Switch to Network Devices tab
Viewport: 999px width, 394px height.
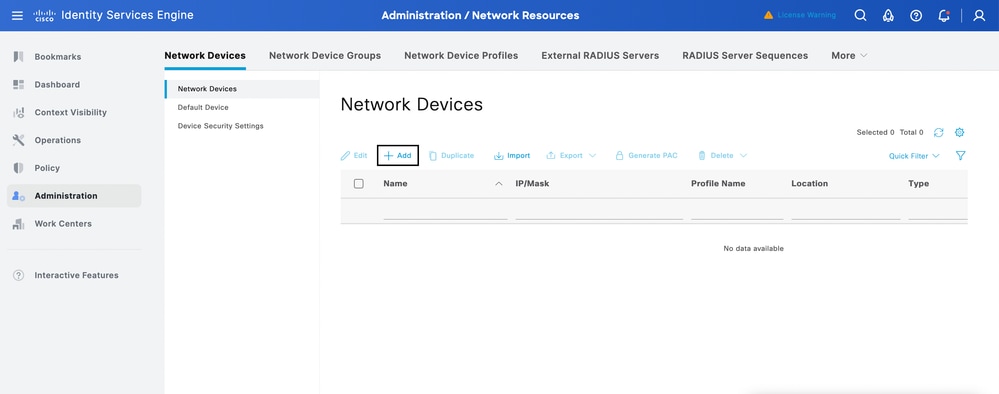pos(205,55)
